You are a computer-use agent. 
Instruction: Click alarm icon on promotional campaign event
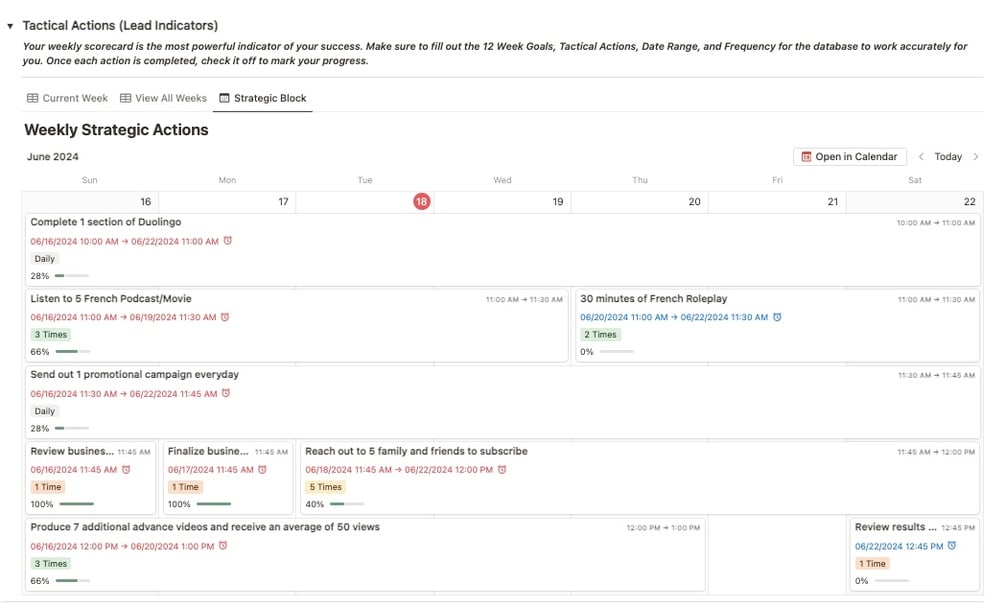click(x=226, y=393)
